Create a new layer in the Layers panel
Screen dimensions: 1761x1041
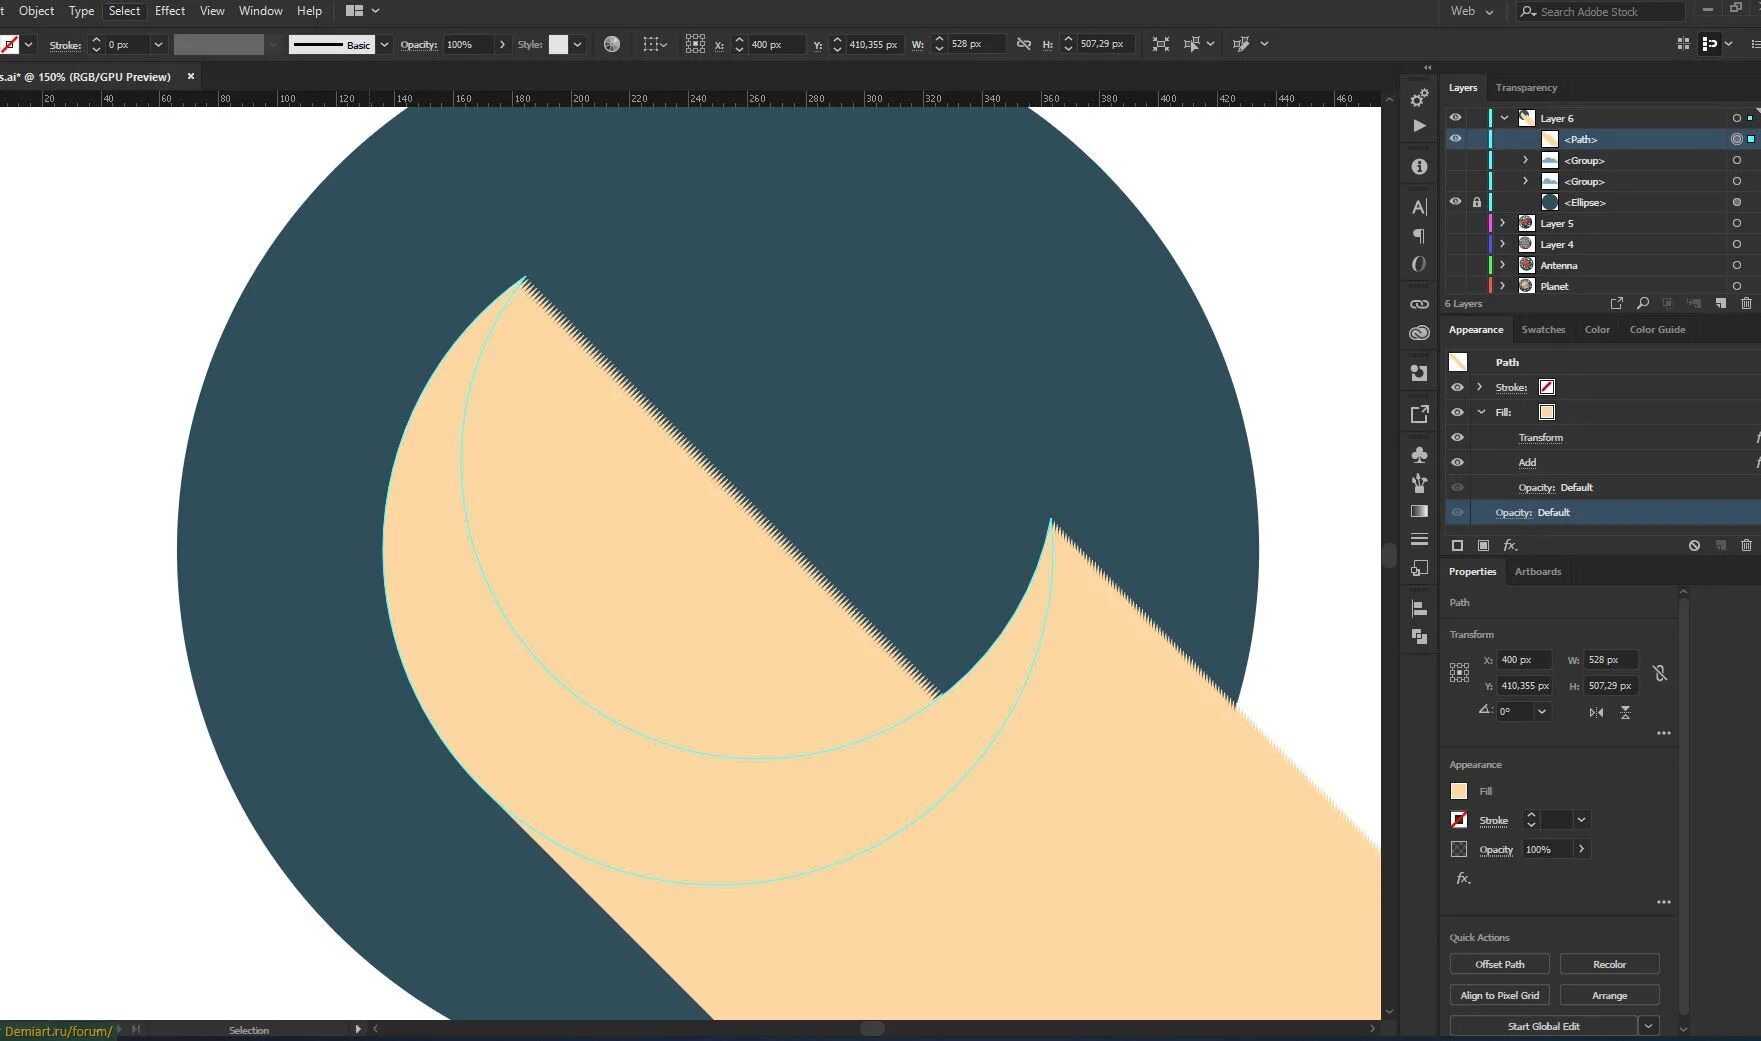click(x=1721, y=303)
